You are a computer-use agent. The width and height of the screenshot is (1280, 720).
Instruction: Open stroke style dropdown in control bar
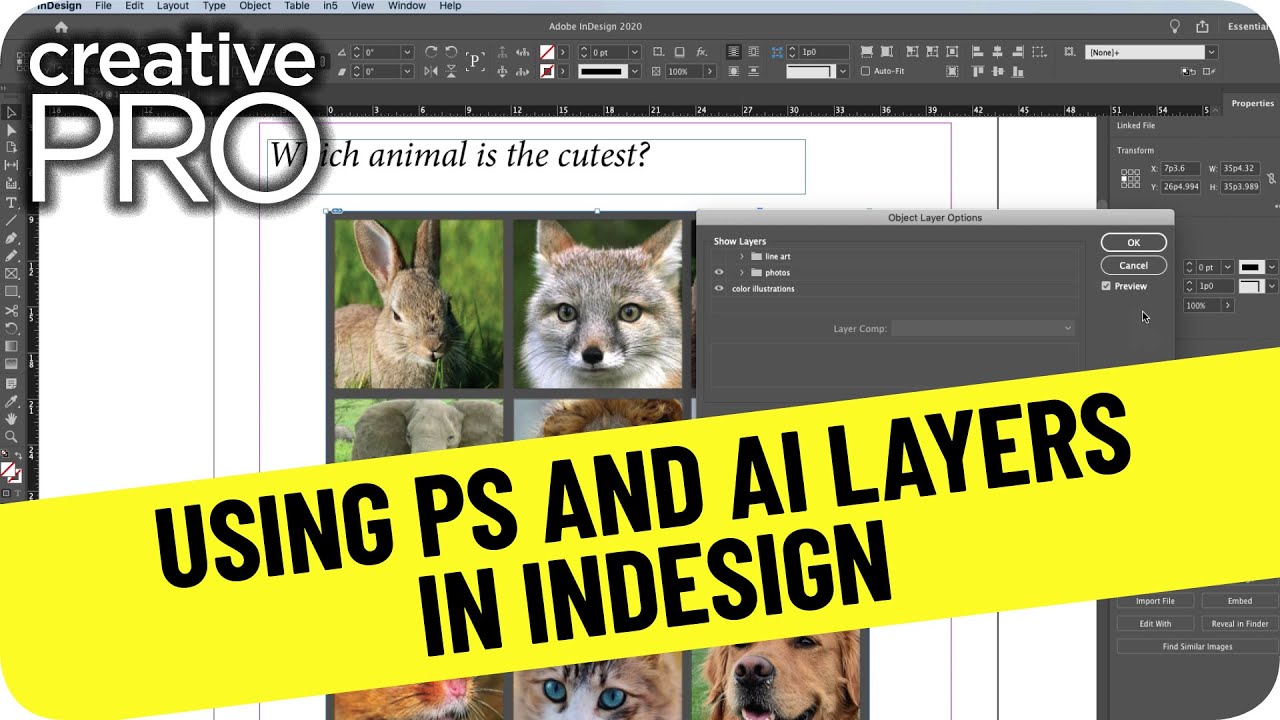635,72
